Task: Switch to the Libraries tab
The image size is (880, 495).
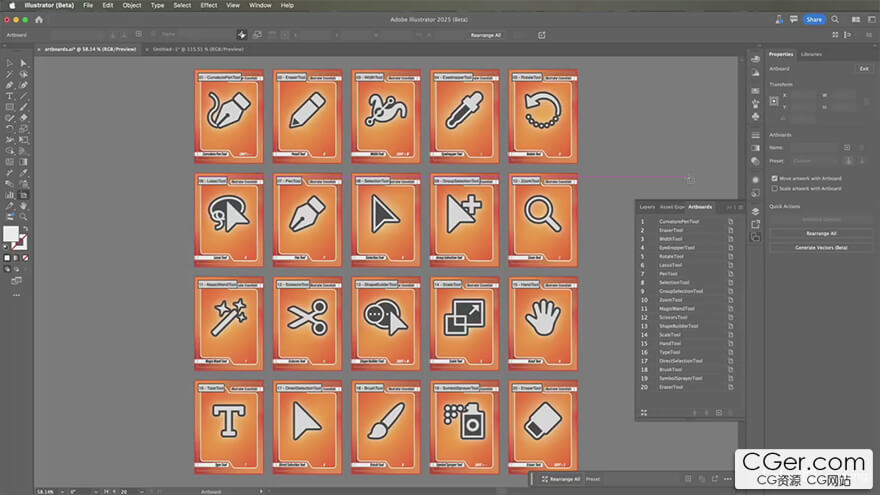Action: pos(812,54)
